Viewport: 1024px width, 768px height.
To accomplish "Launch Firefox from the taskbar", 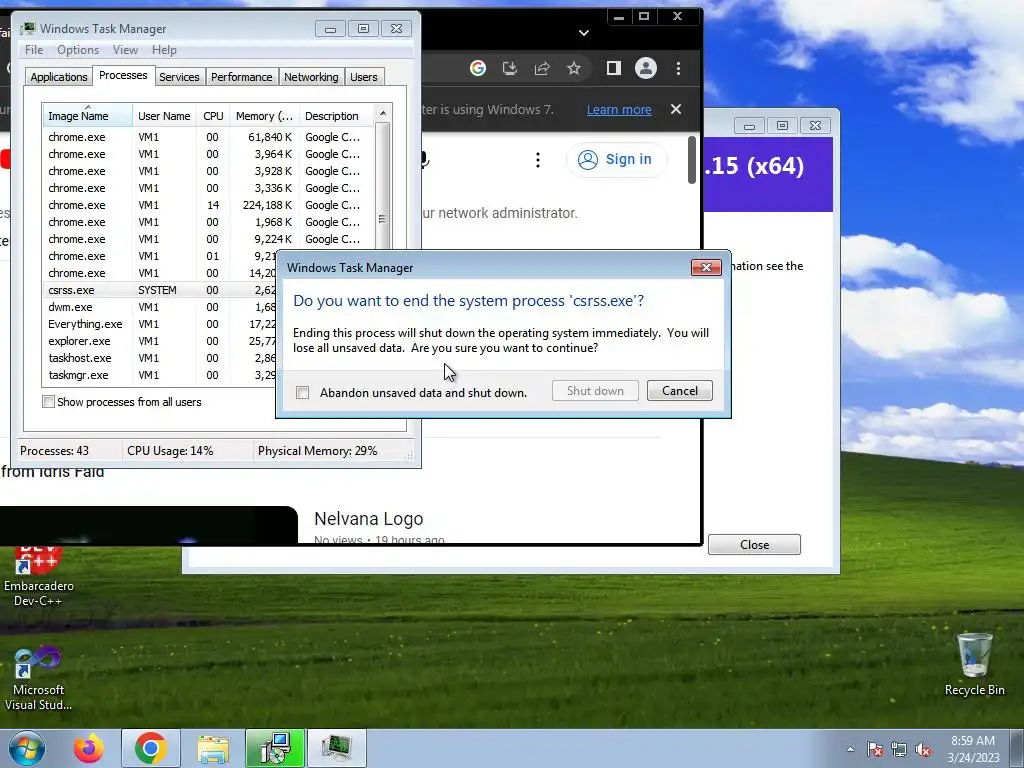I will tap(88, 748).
